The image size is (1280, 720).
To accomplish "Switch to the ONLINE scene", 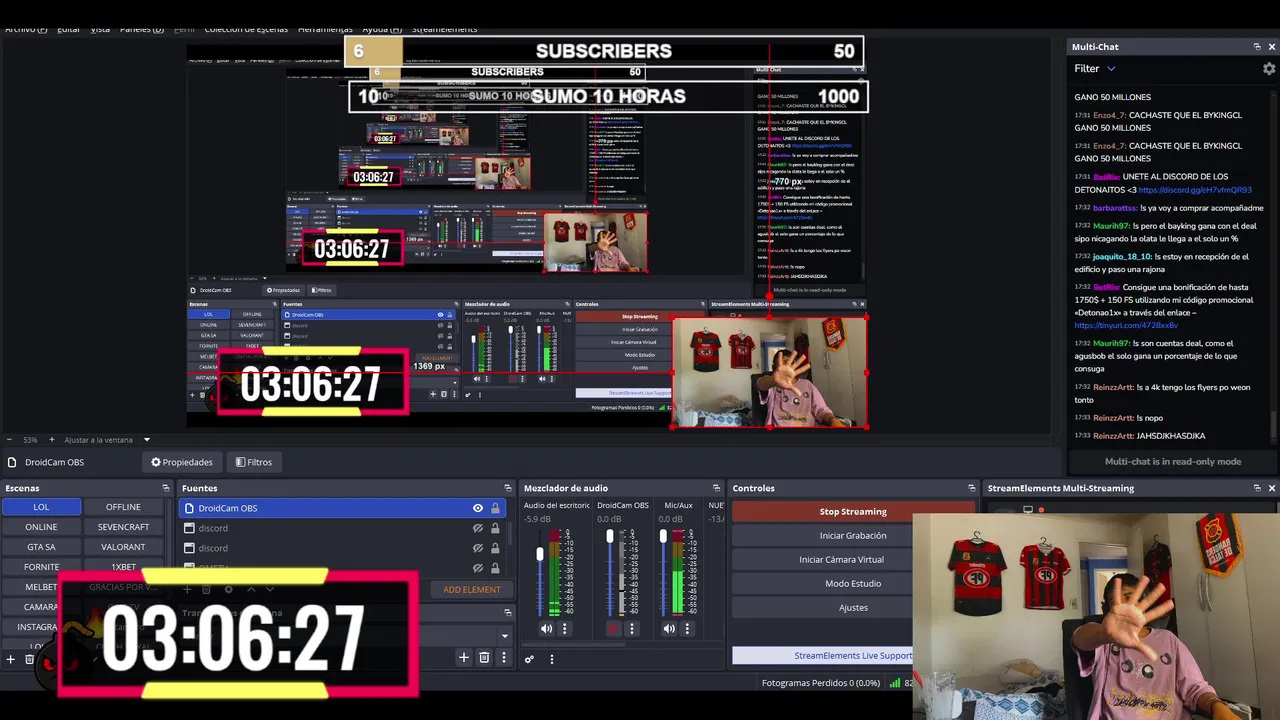I will (41, 527).
